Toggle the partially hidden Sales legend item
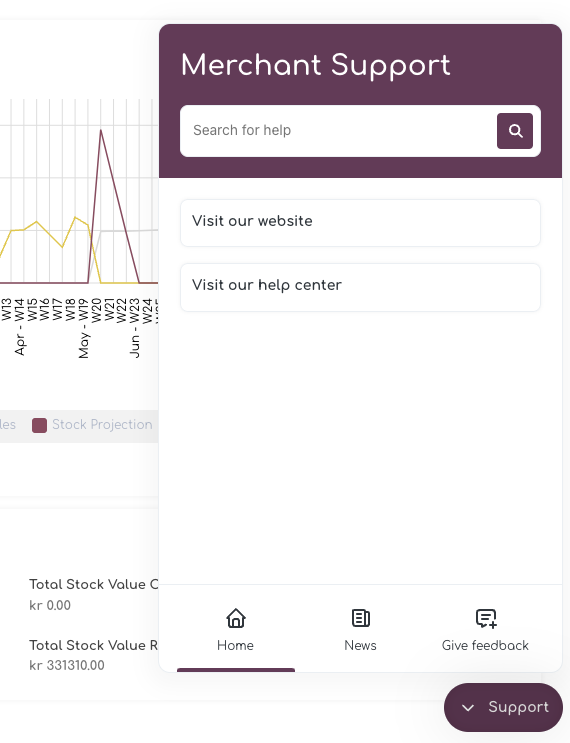The image size is (570, 743). click(8, 424)
